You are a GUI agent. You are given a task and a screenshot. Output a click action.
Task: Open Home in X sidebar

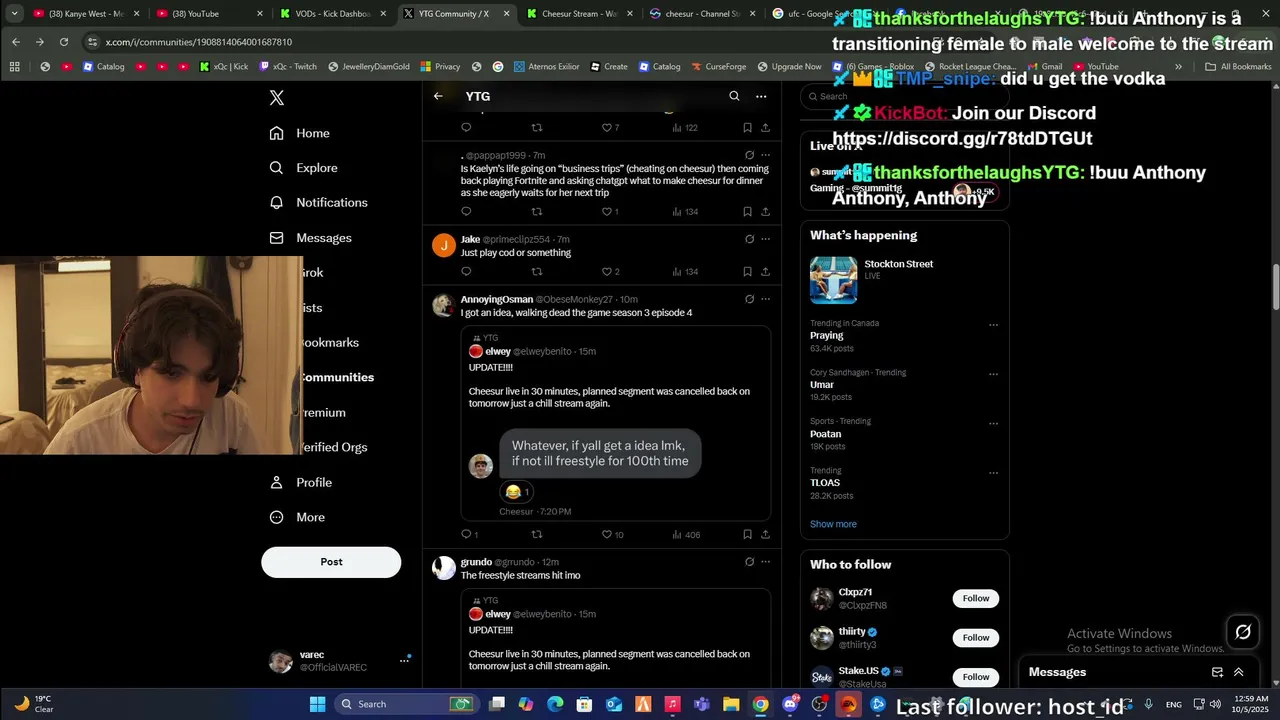[300, 133]
